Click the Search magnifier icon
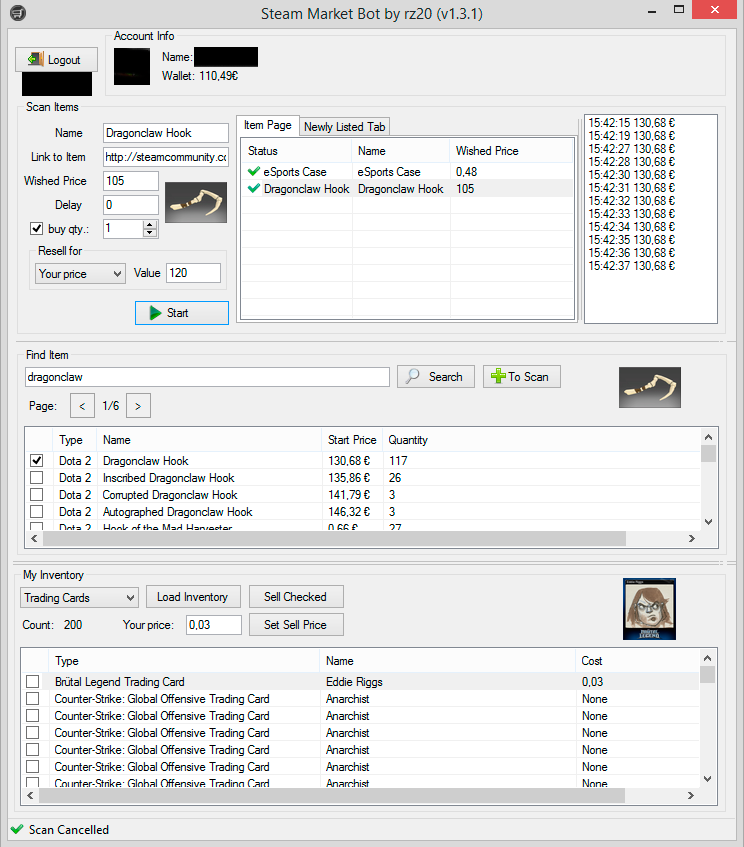Viewport: 744px width, 847px height. [413, 376]
